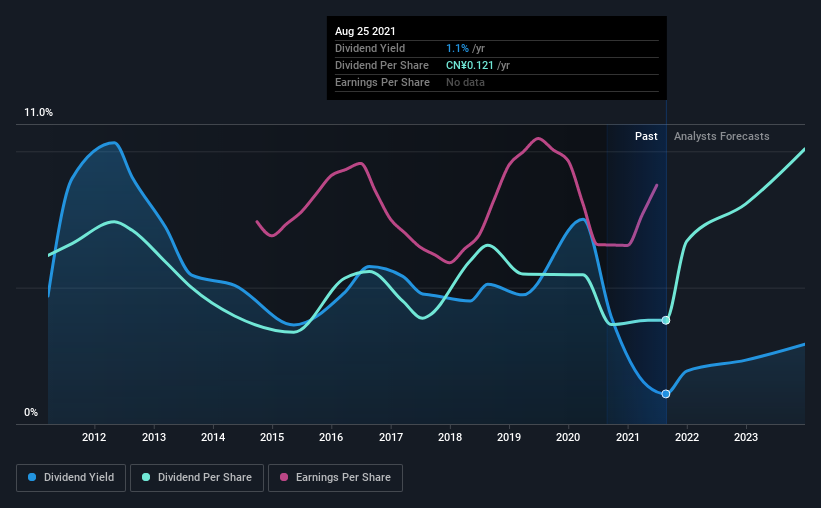Toggle the Dividend Yield legend button
Screen dimensions: 821x508
point(71,478)
